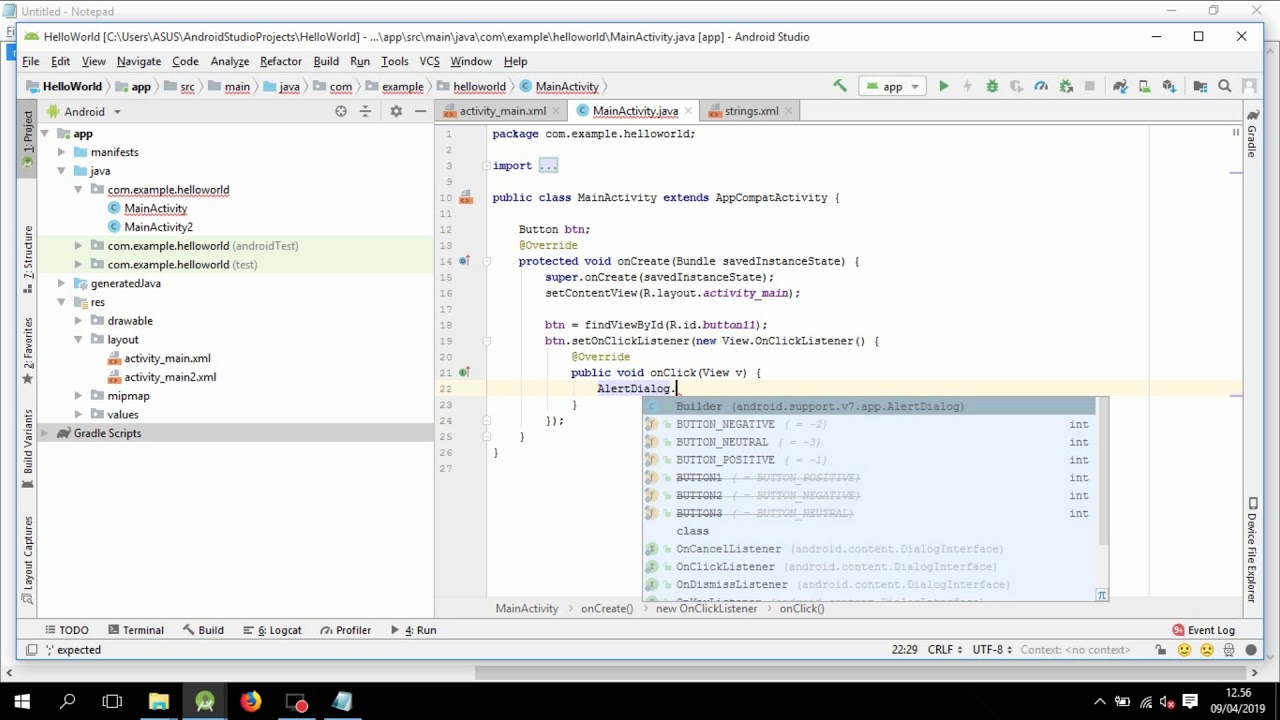Collapse the layout folder
This screenshot has height=720, width=1280.
(x=78, y=340)
